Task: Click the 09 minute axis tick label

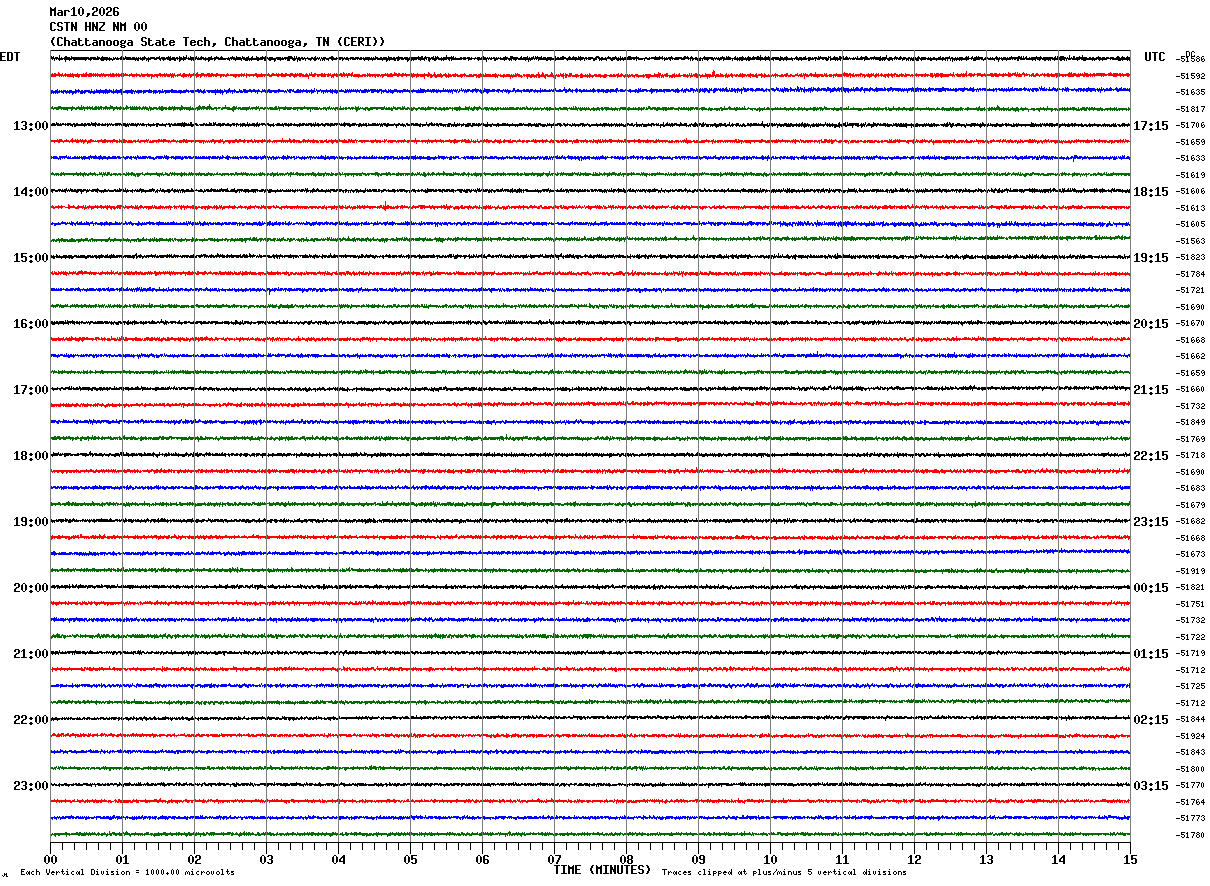Action: tap(698, 860)
